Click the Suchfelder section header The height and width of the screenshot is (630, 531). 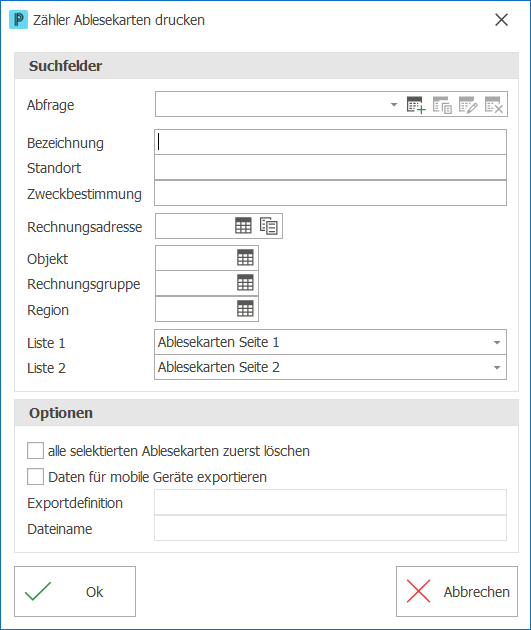266,65
